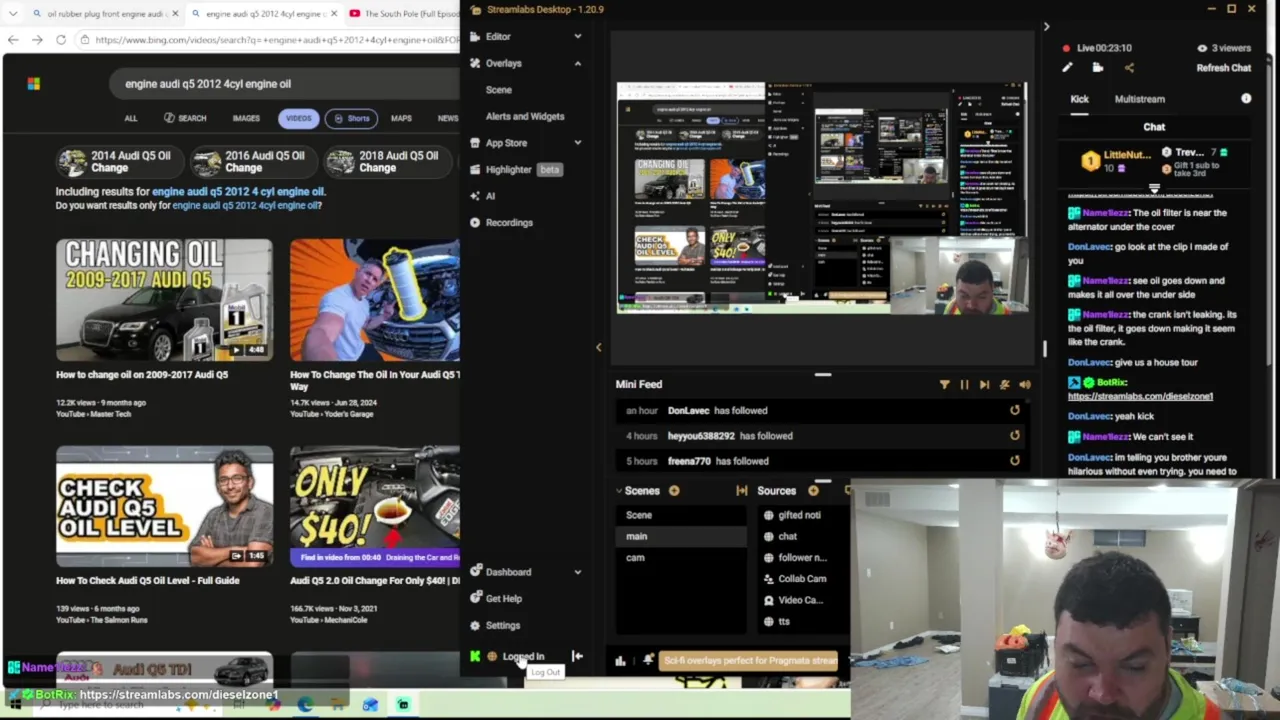The width and height of the screenshot is (1280, 720).
Task: Click the performance stats bar chart icon
Action: point(620,660)
